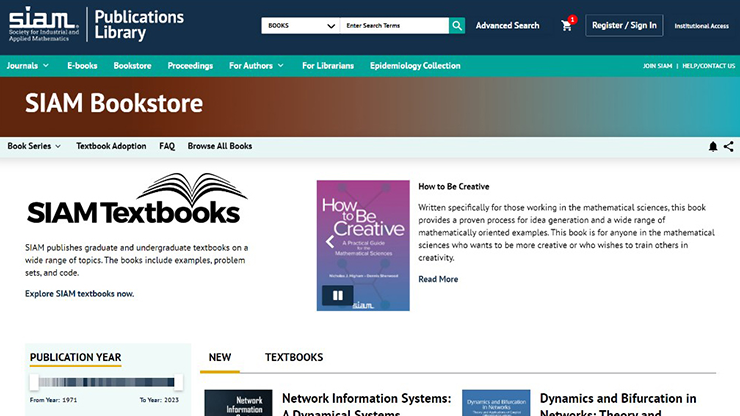Expand the Journals menu

tap(27, 66)
